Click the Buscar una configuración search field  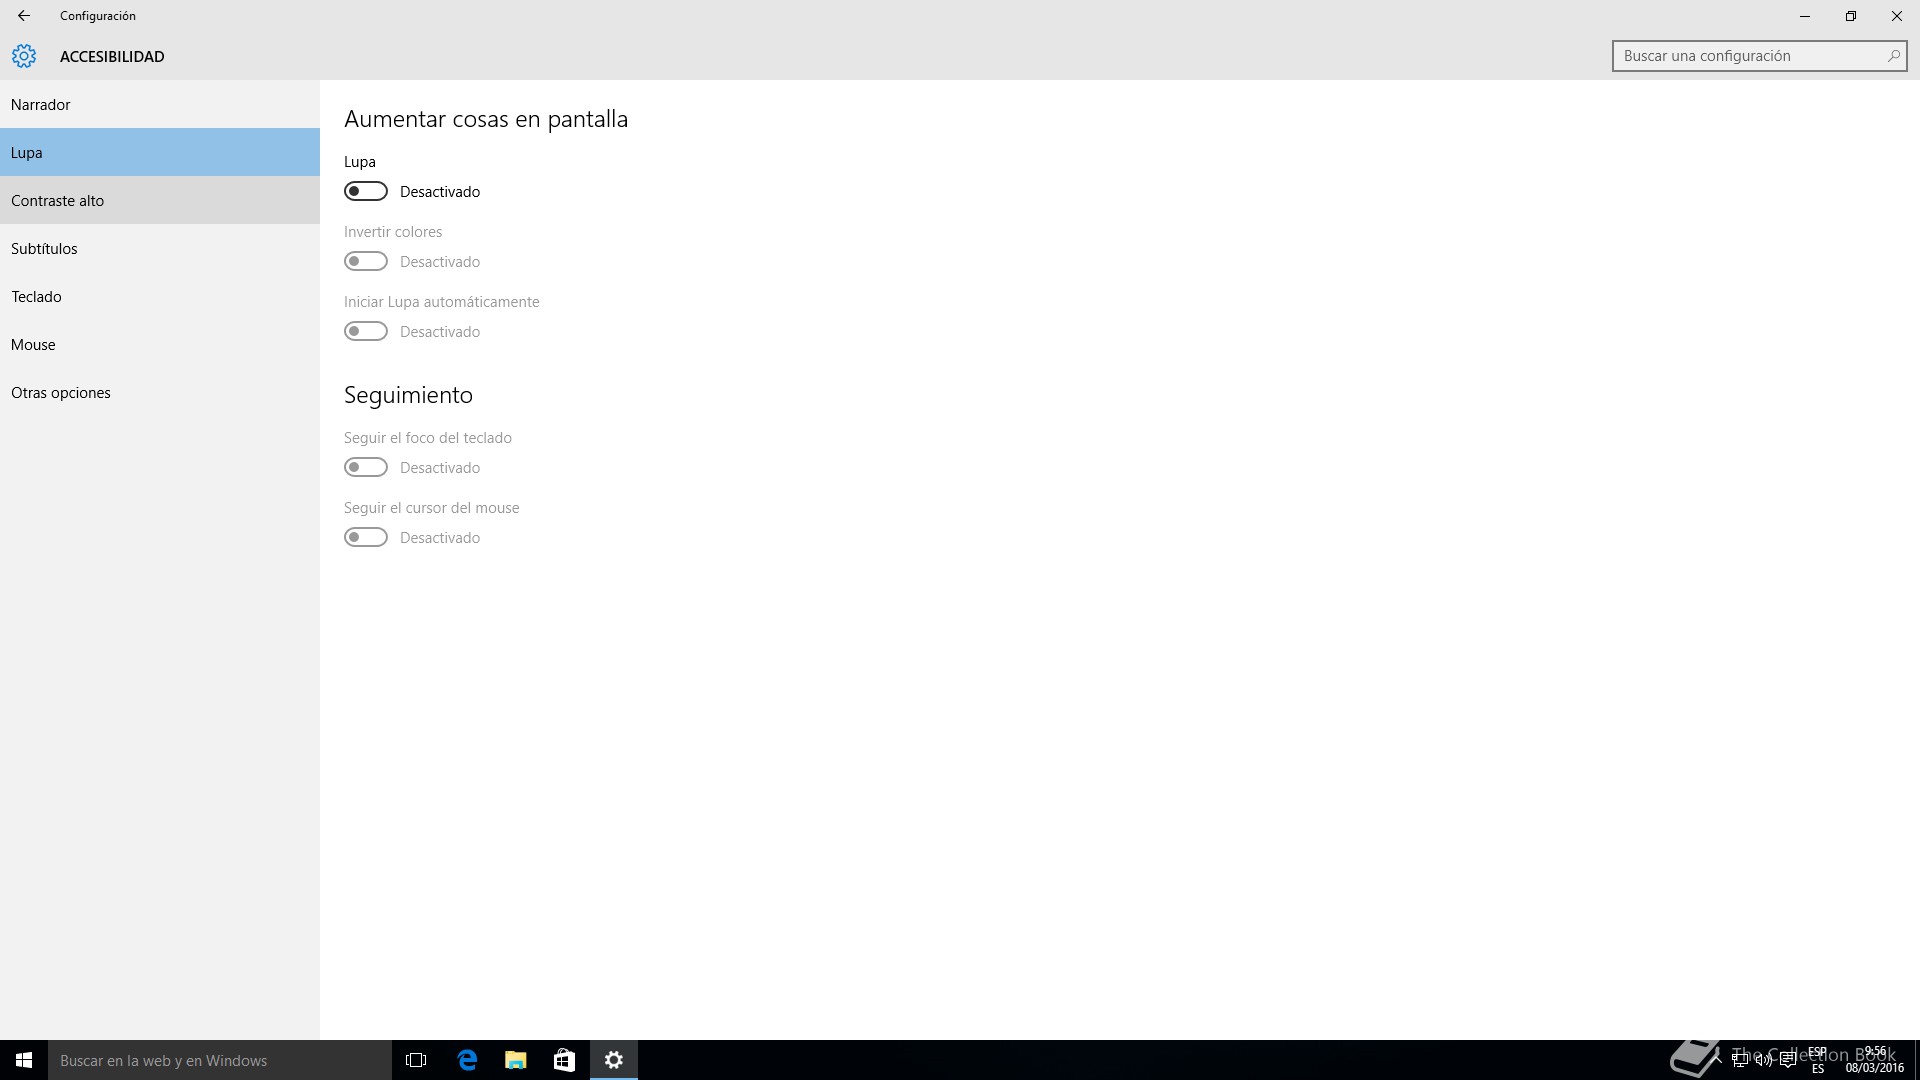click(x=1759, y=56)
